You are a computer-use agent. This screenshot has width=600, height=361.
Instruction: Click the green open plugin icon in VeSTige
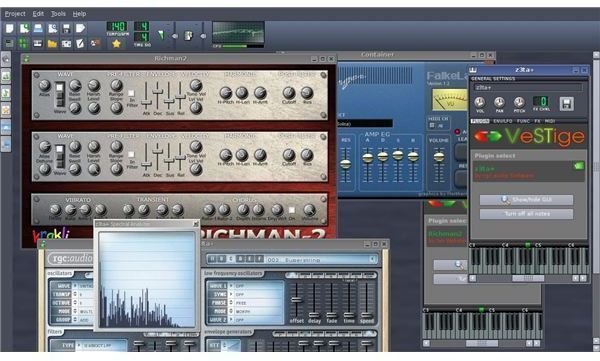coord(579,166)
